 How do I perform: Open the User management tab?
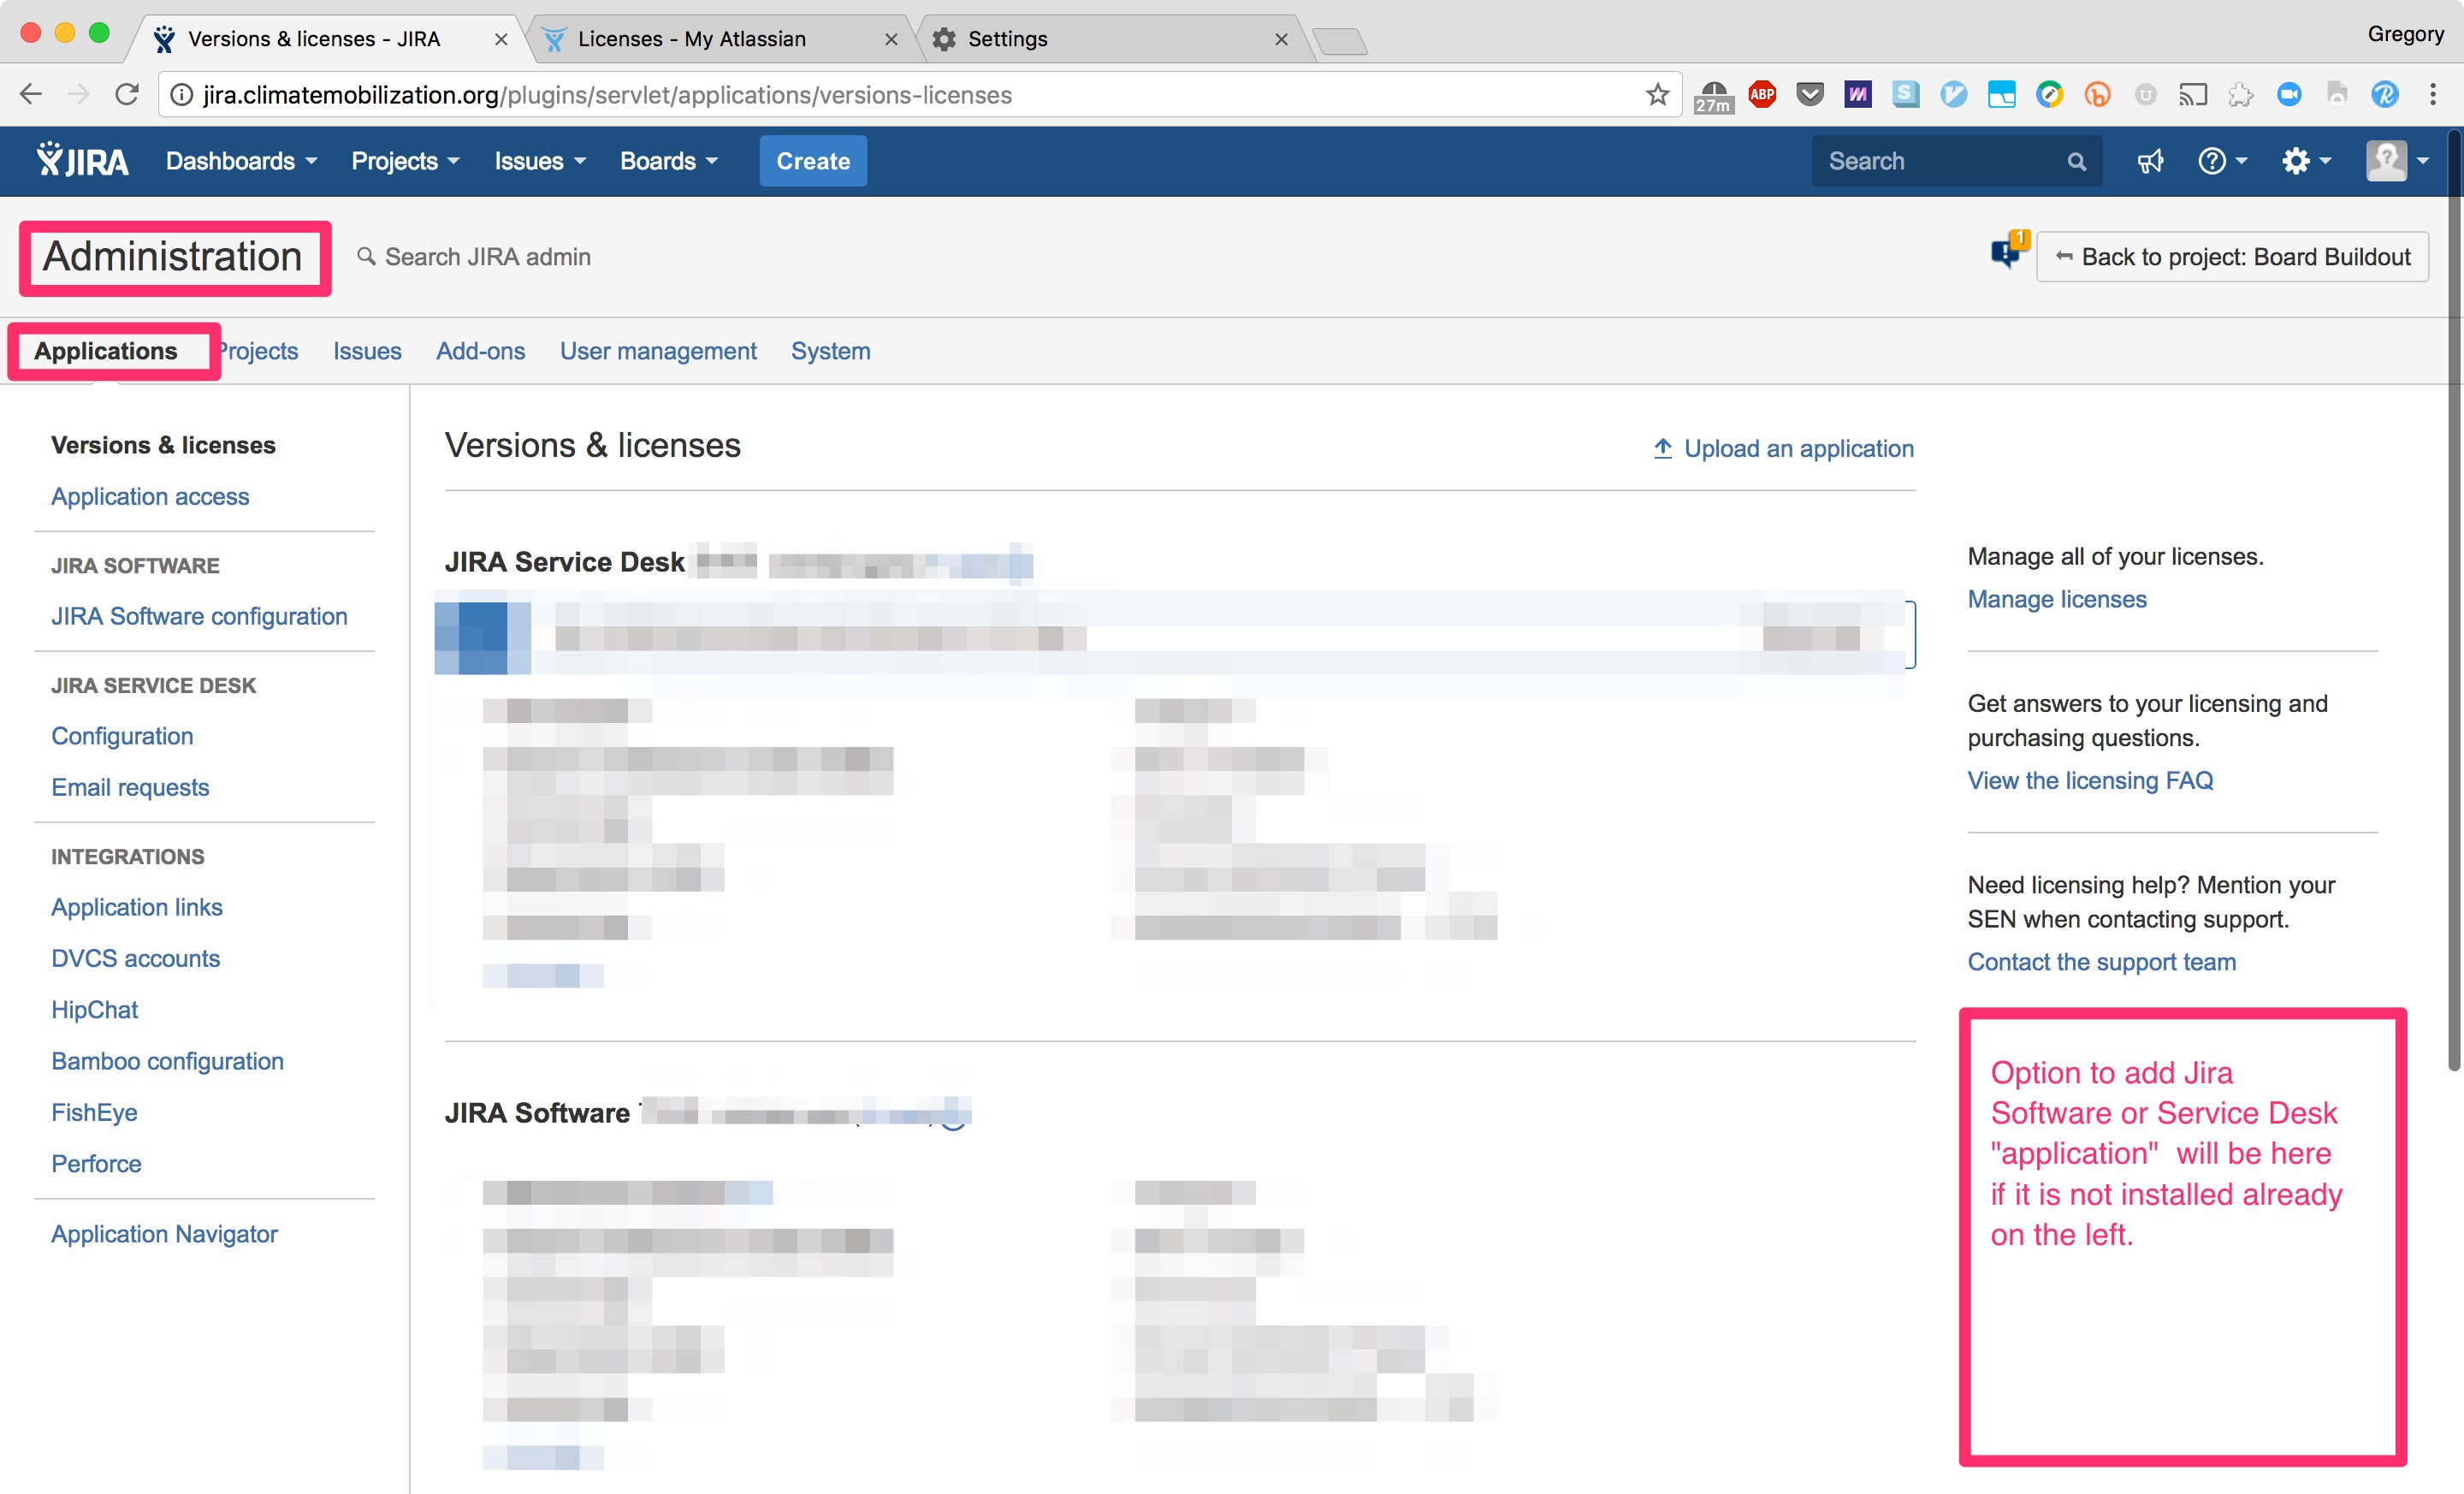tap(657, 351)
